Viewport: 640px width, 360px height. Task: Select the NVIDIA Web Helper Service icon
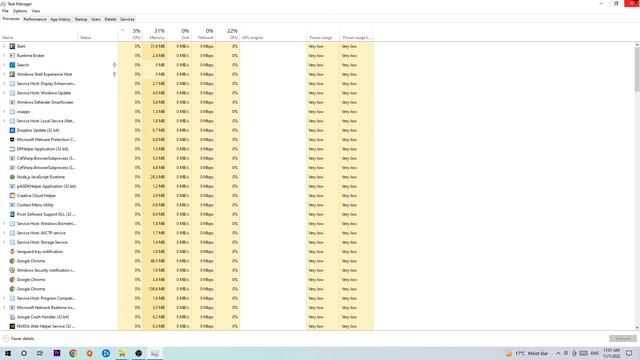click(x=12, y=326)
